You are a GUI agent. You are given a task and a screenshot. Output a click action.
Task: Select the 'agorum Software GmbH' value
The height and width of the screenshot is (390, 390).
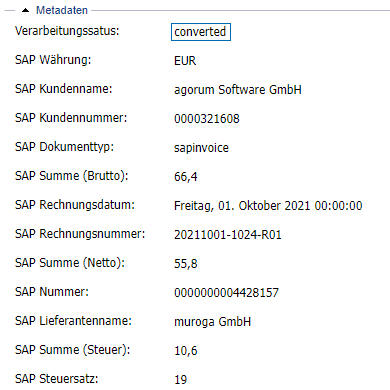[x=238, y=90]
